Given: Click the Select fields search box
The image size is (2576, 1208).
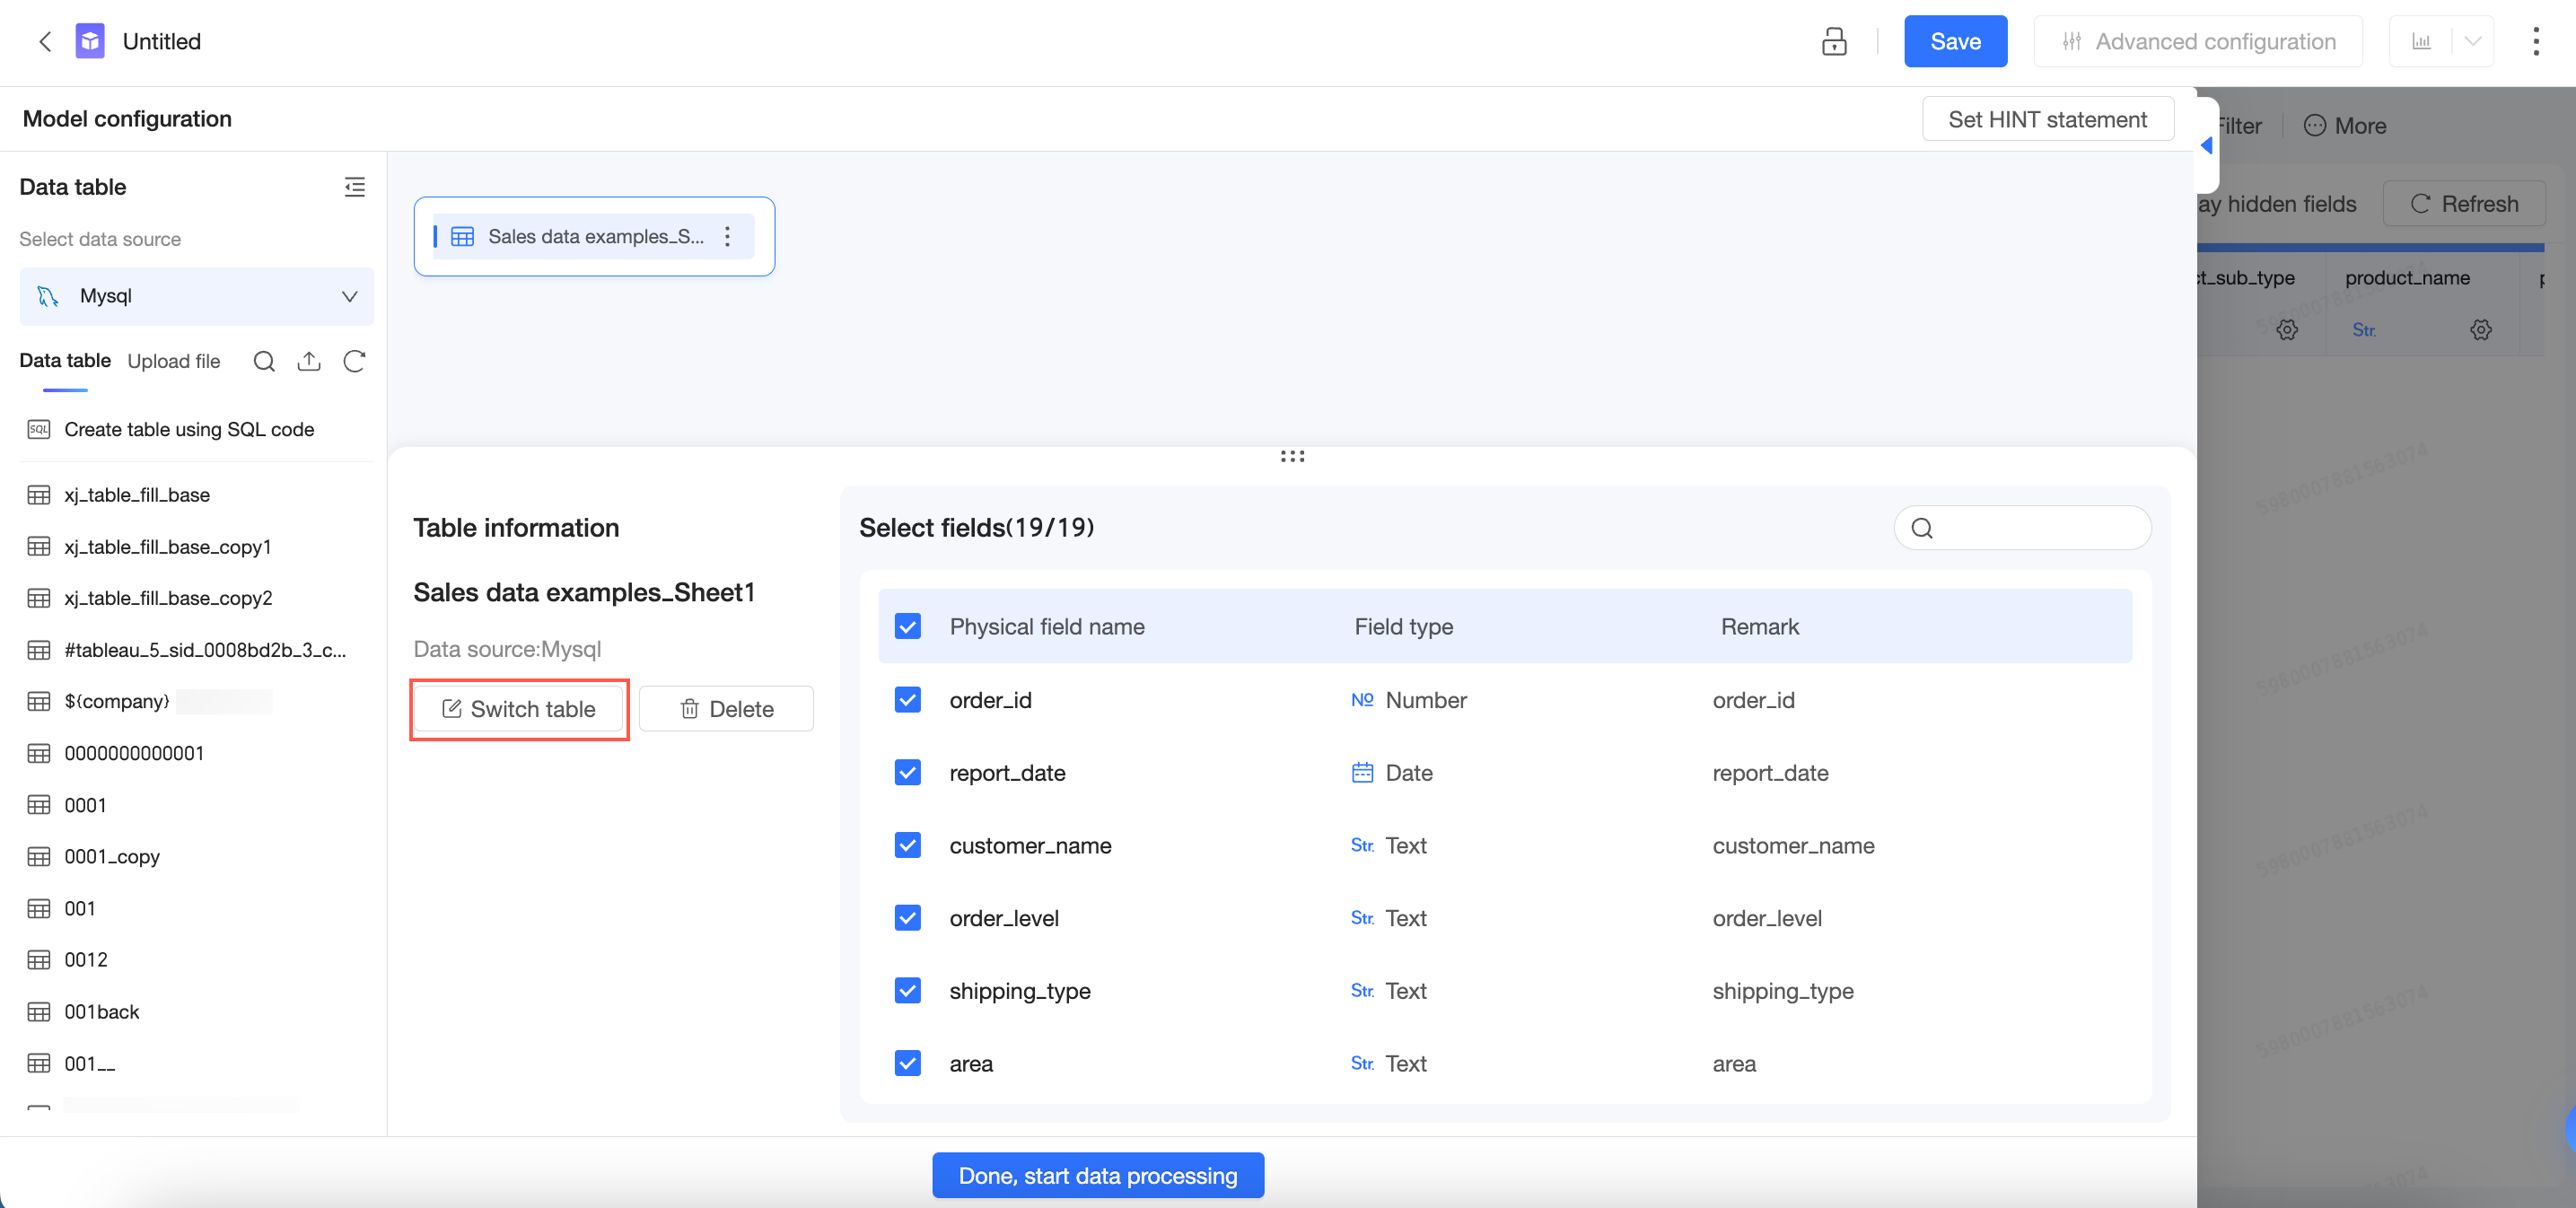Looking at the screenshot, I should click(x=2035, y=527).
